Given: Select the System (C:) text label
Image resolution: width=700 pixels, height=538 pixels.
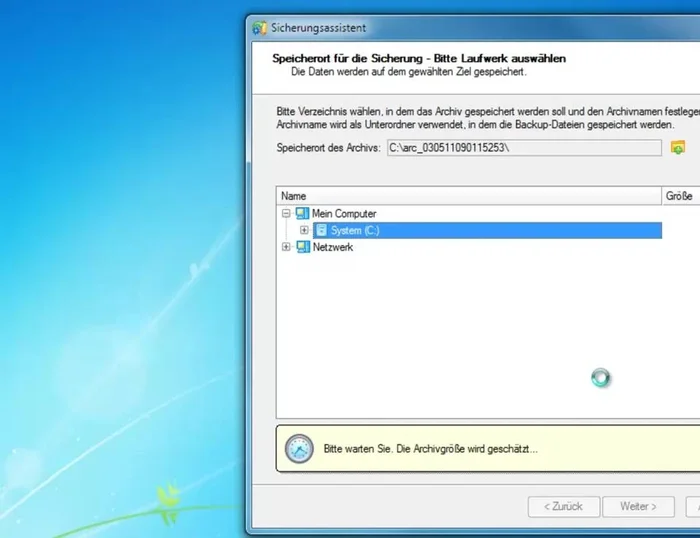Looking at the screenshot, I should click(355, 231).
